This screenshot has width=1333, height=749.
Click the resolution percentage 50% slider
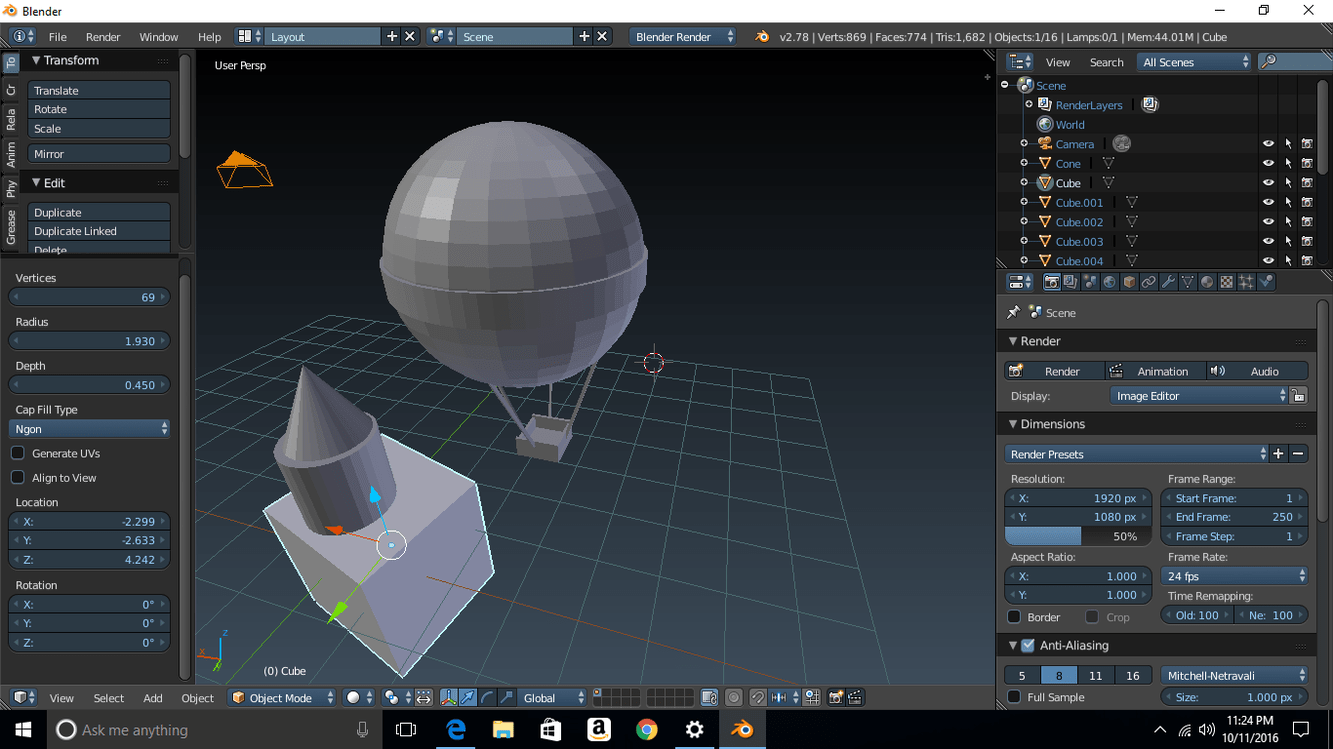coord(1077,537)
